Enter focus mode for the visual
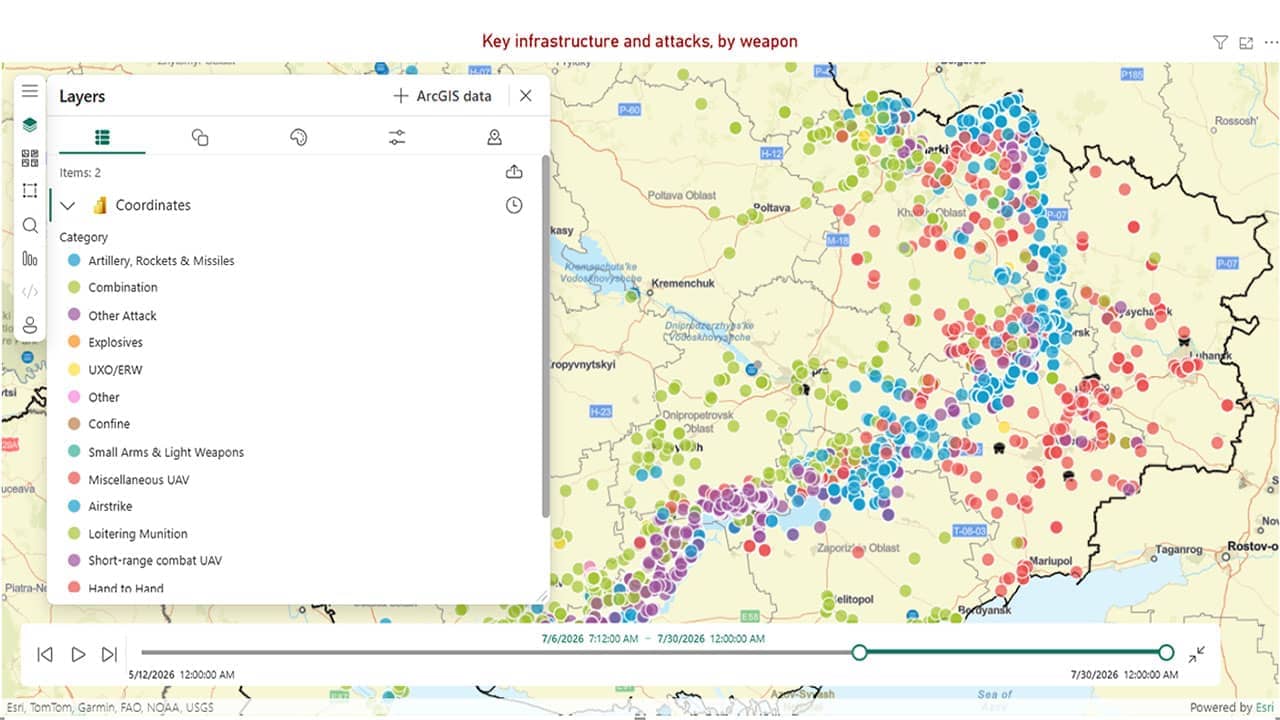Screen dimensions: 1280x720 click(1246, 42)
